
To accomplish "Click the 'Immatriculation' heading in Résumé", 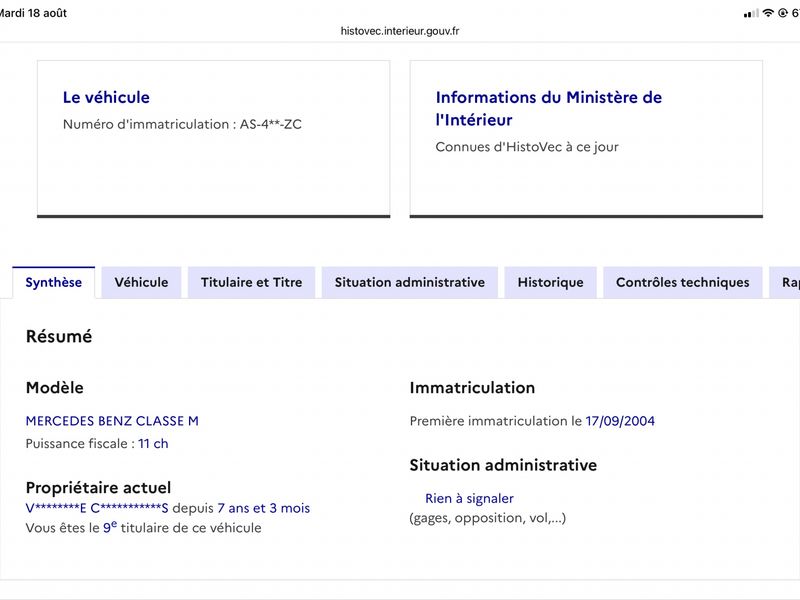I will (x=472, y=388).
